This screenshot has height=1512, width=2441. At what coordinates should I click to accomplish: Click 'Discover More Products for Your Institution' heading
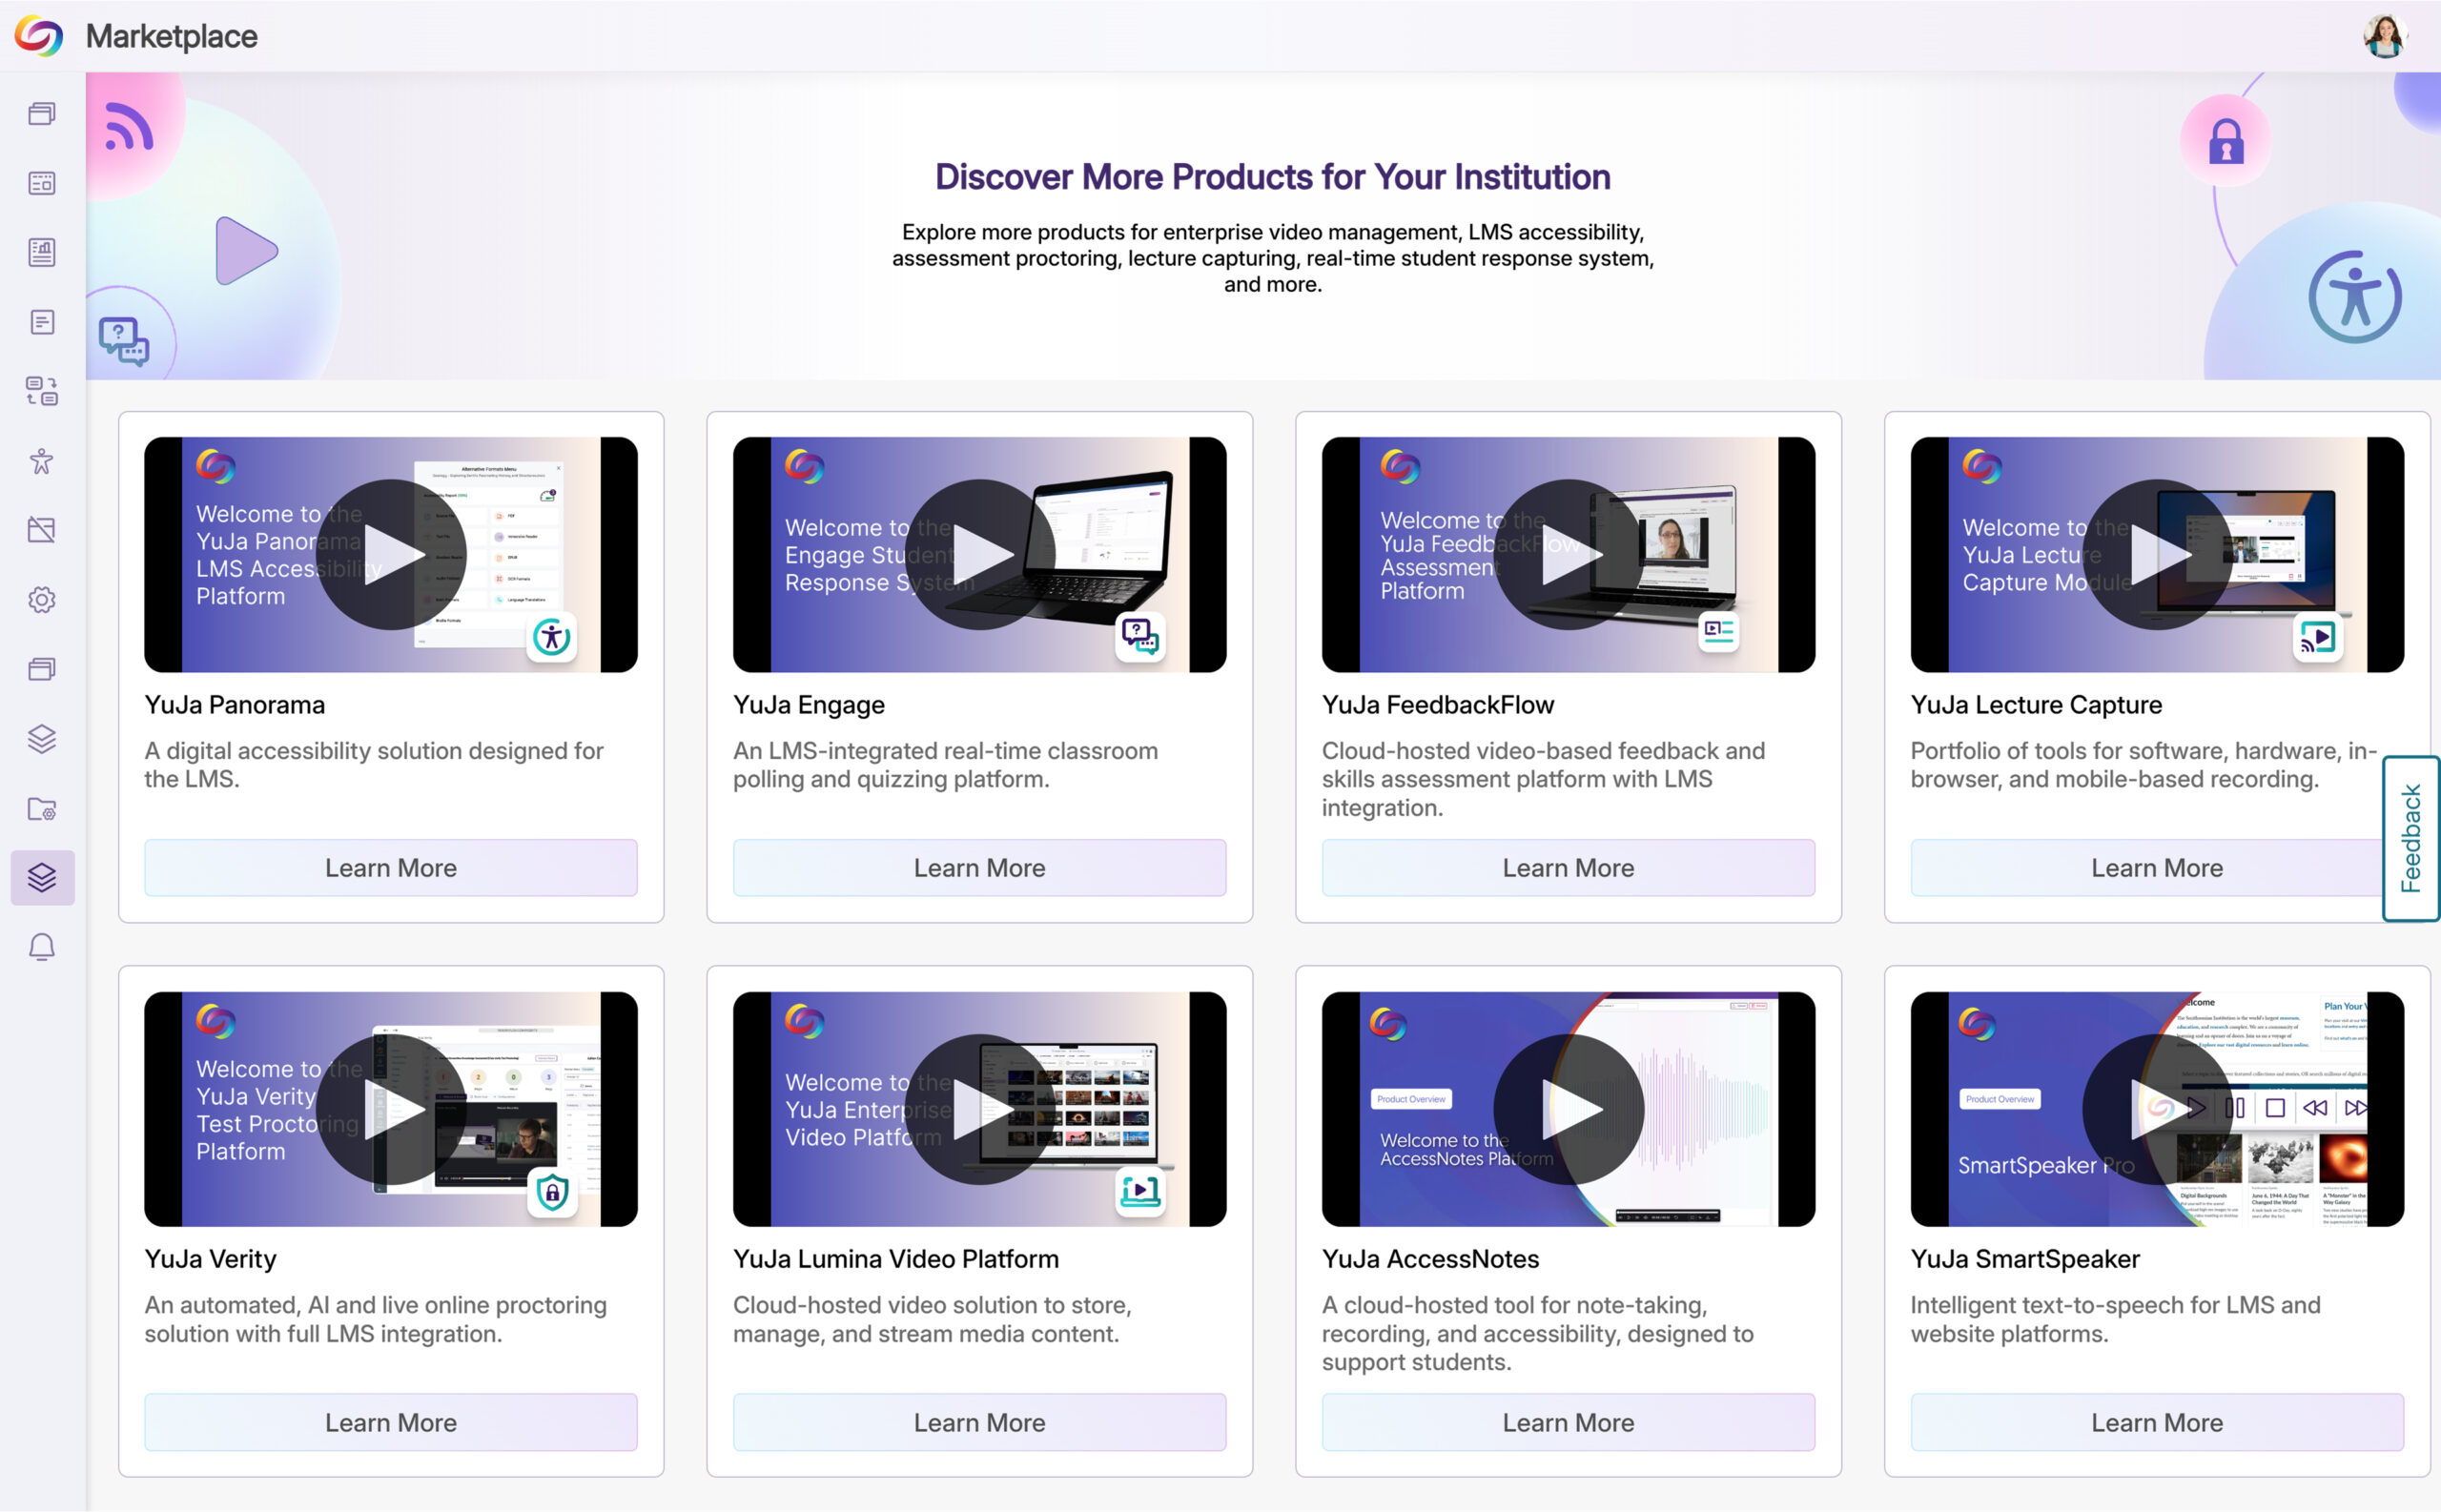tap(1272, 177)
